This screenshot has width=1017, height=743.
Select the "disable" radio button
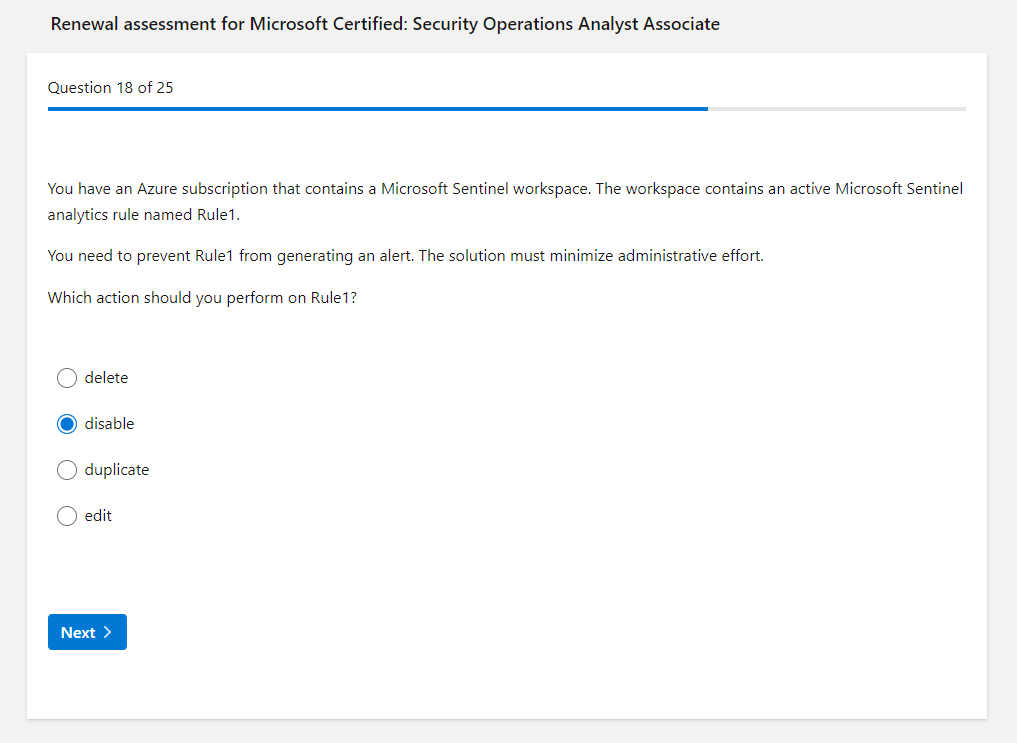point(67,424)
